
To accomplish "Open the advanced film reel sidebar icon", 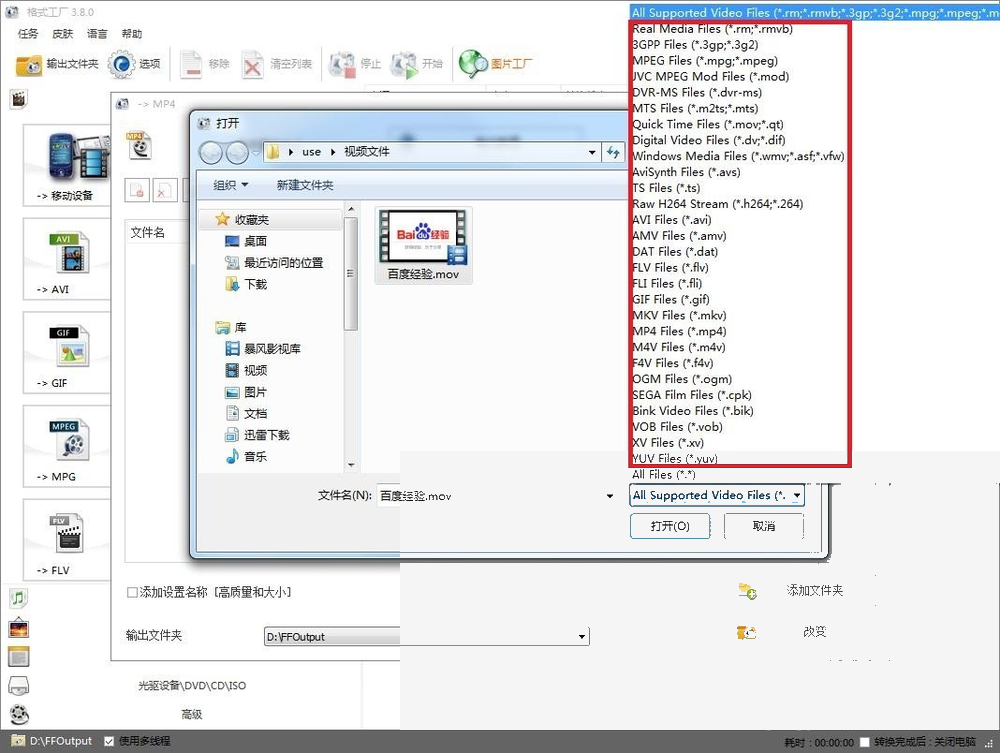I will [19, 714].
